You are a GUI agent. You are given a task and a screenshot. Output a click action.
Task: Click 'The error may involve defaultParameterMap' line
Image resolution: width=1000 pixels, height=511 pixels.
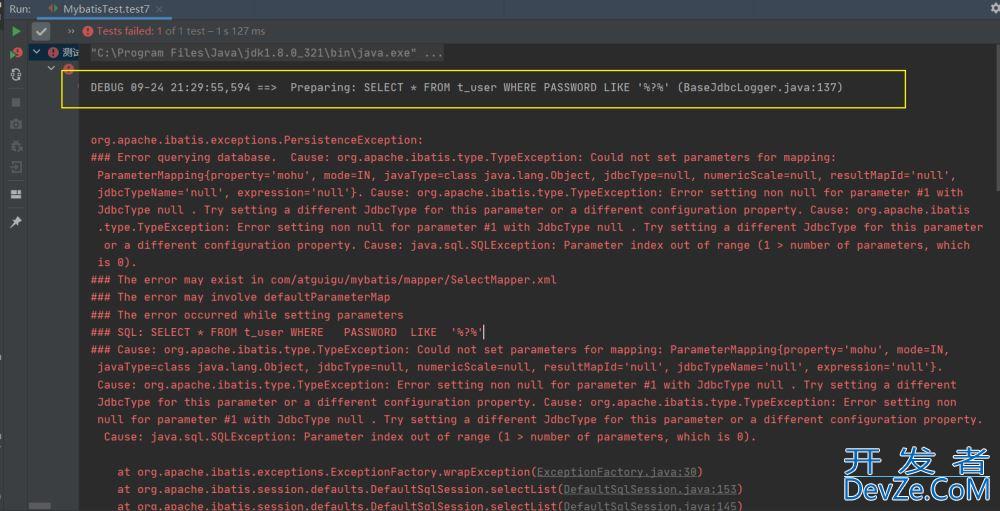[240, 297]
